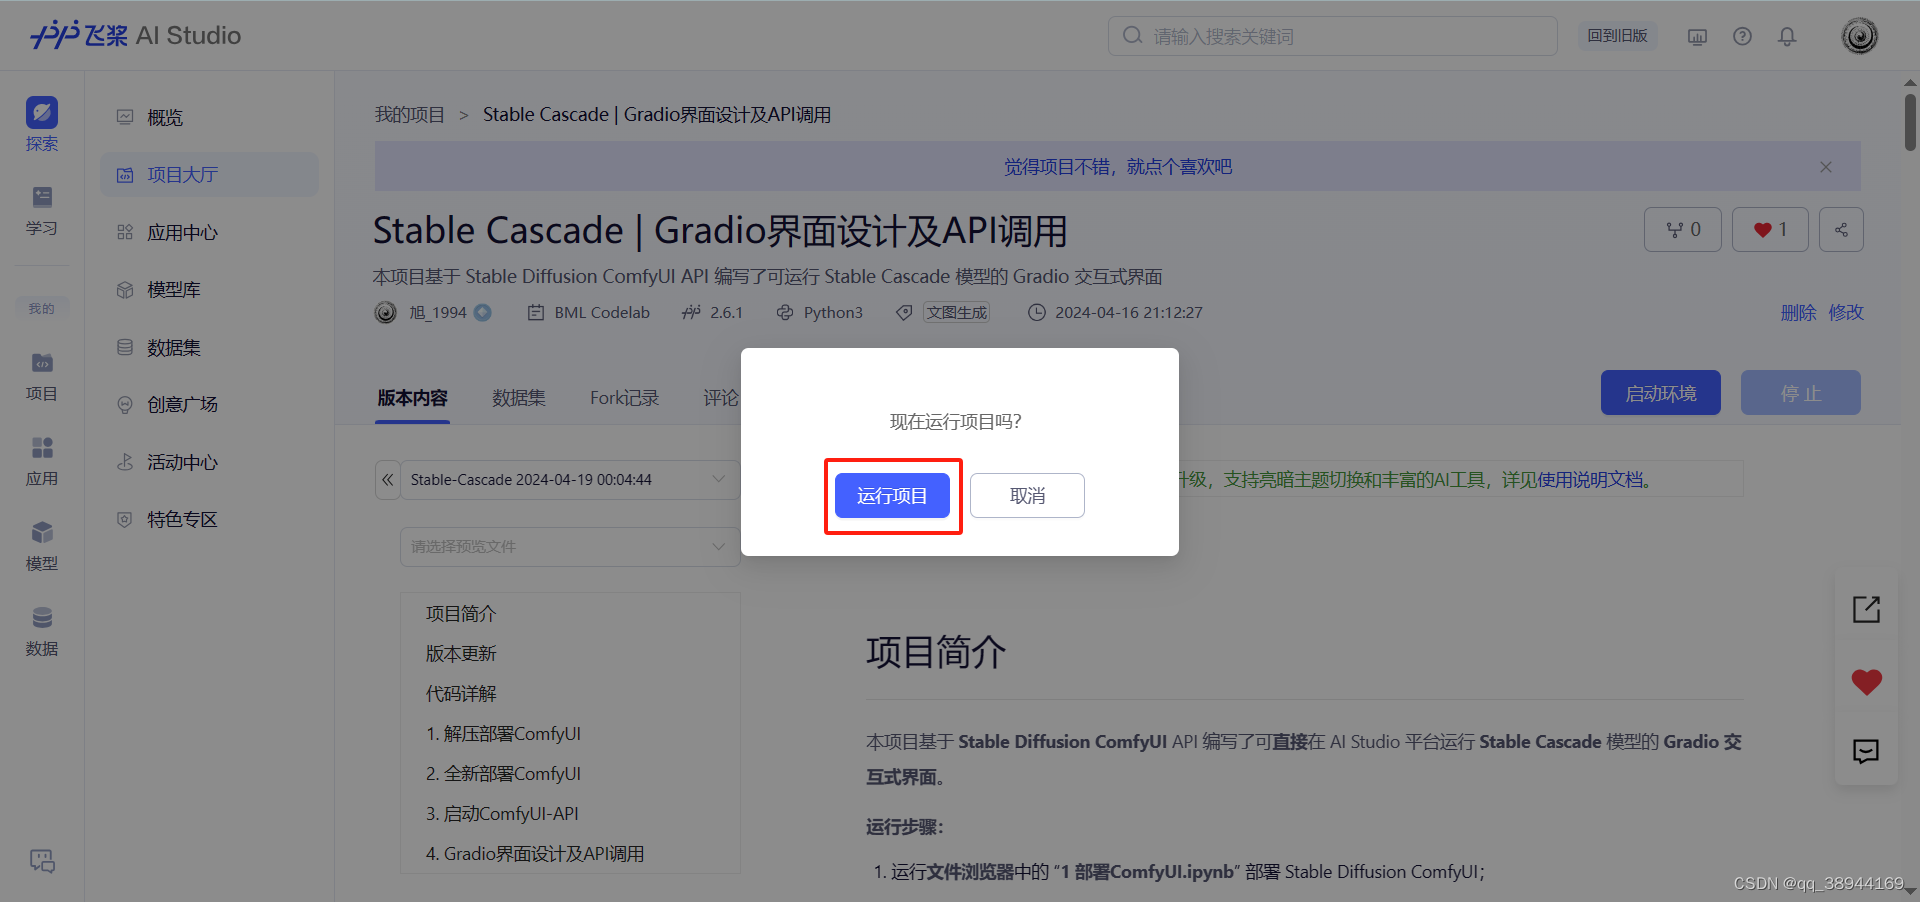Open the screen/monitor icon in header
1920x902 pixels.
point(1697,36)
